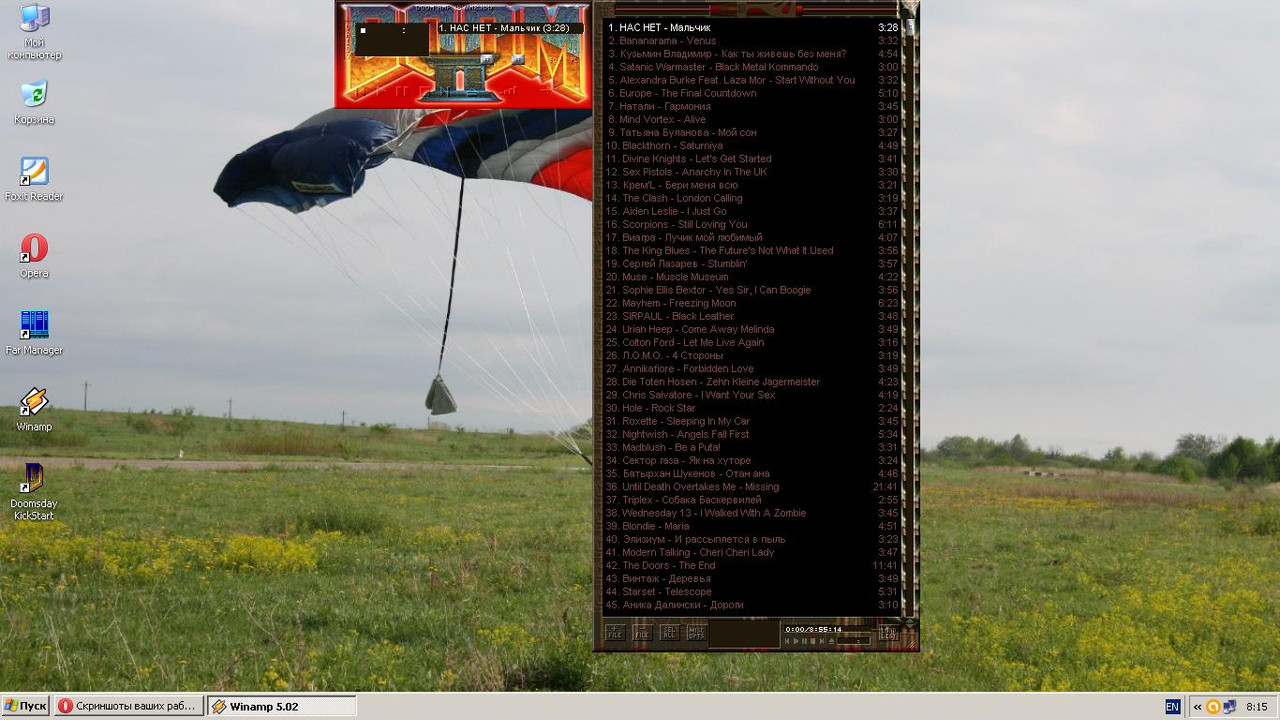1280x720 pixels.
Task: Click the playlist mini play control
Action: click(x=796, y=641)
